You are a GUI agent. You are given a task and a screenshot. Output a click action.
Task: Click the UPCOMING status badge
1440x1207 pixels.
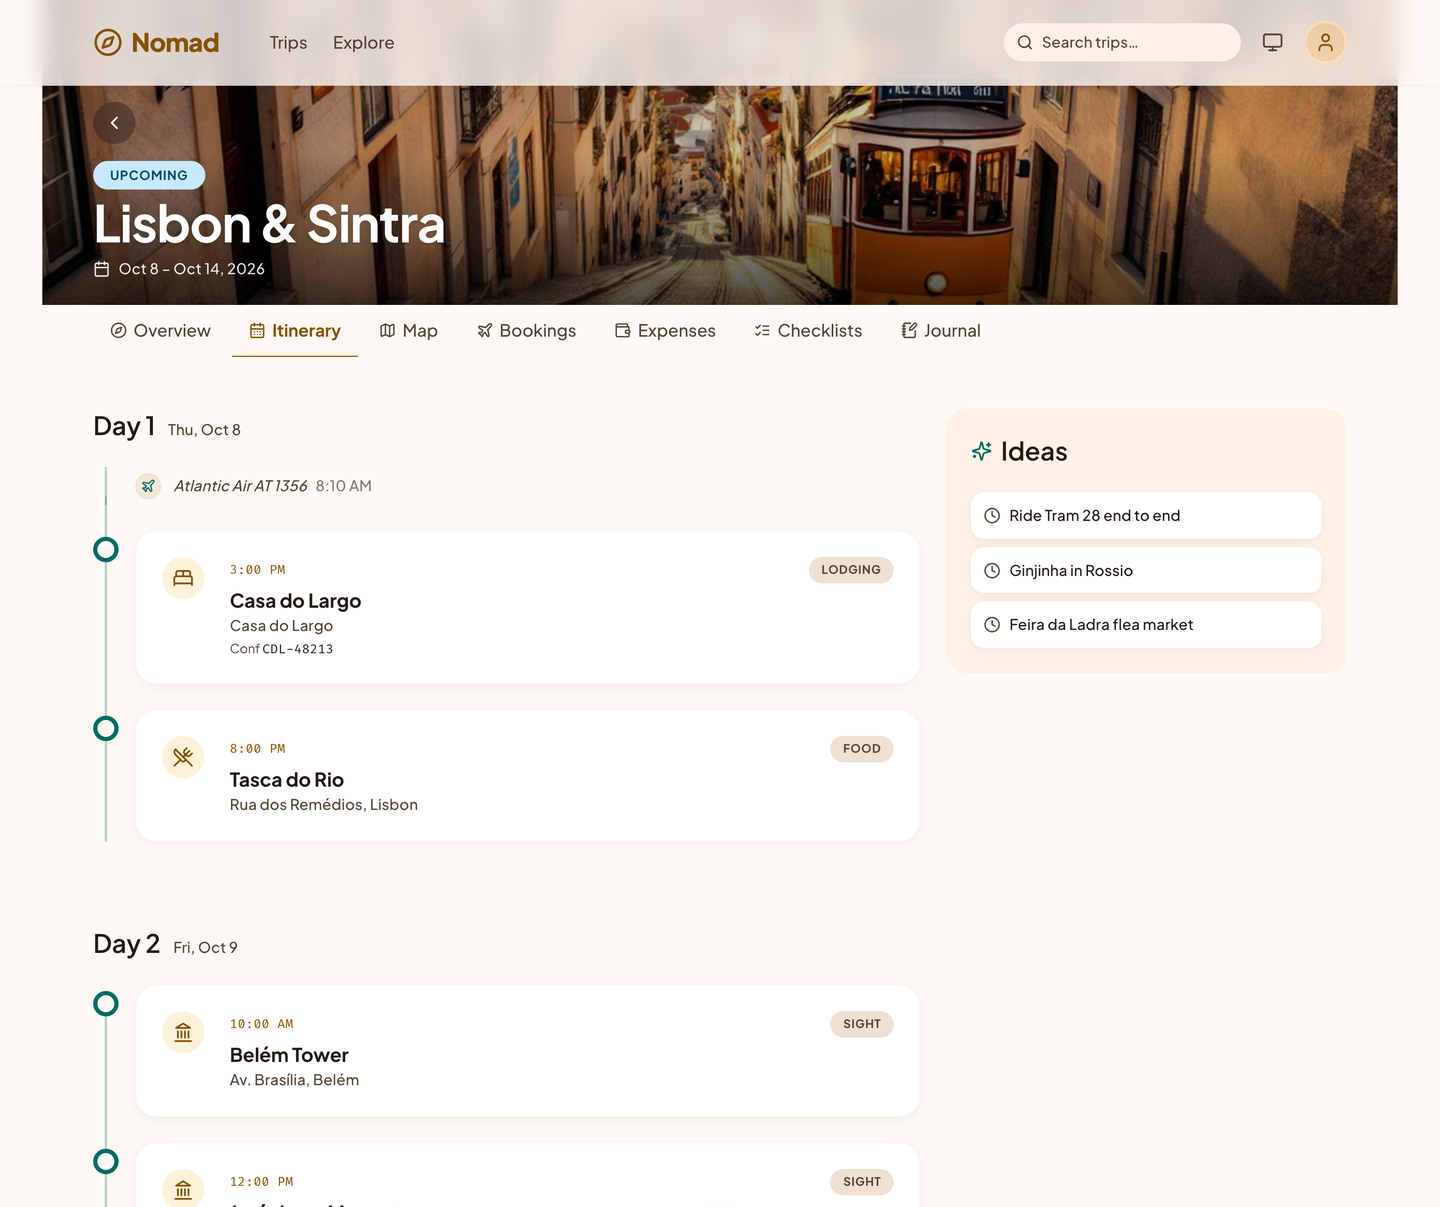(149, 175)
